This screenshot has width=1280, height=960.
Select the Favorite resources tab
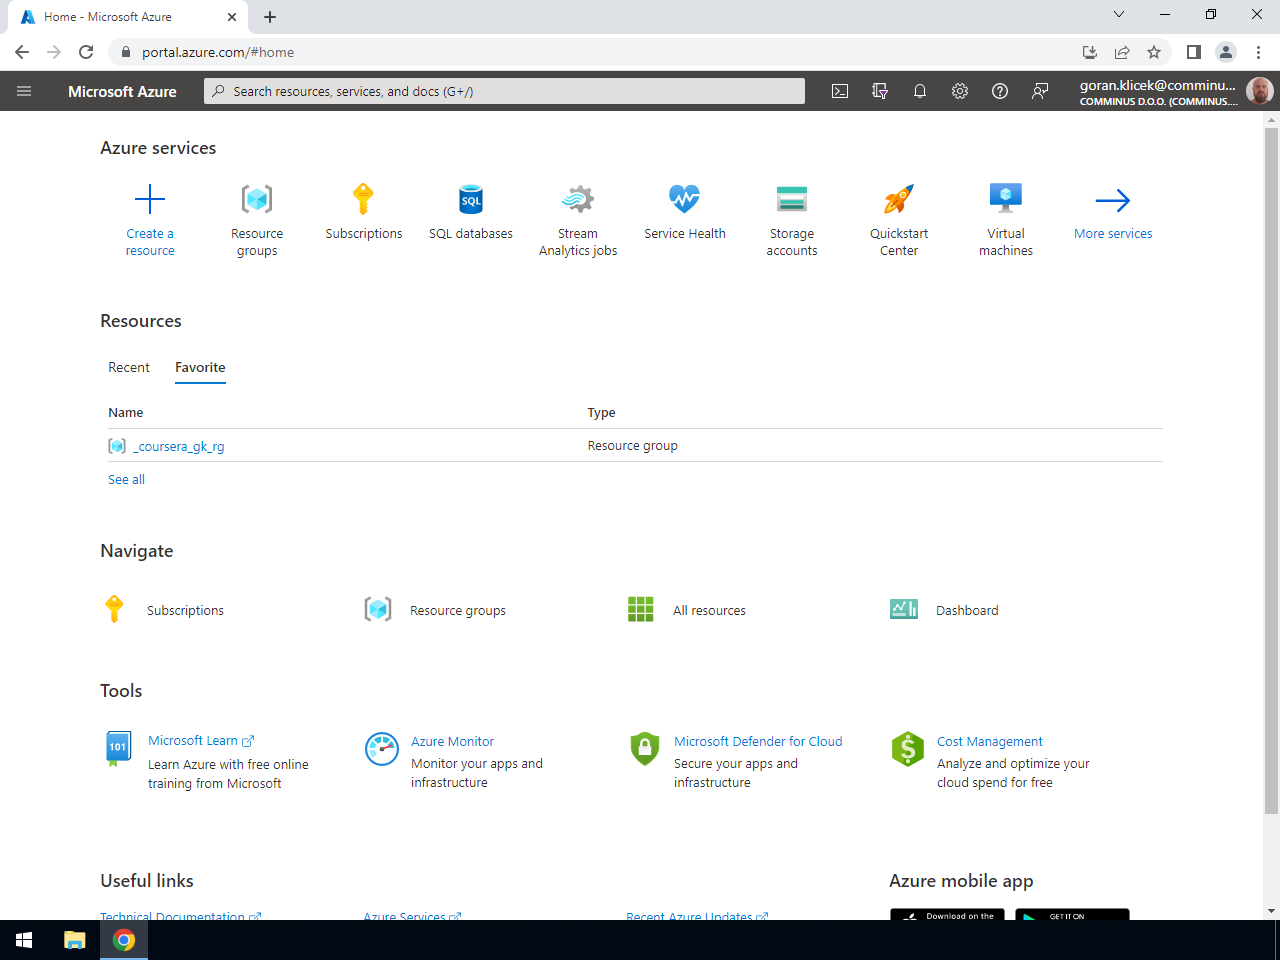(x=200, y=367)
